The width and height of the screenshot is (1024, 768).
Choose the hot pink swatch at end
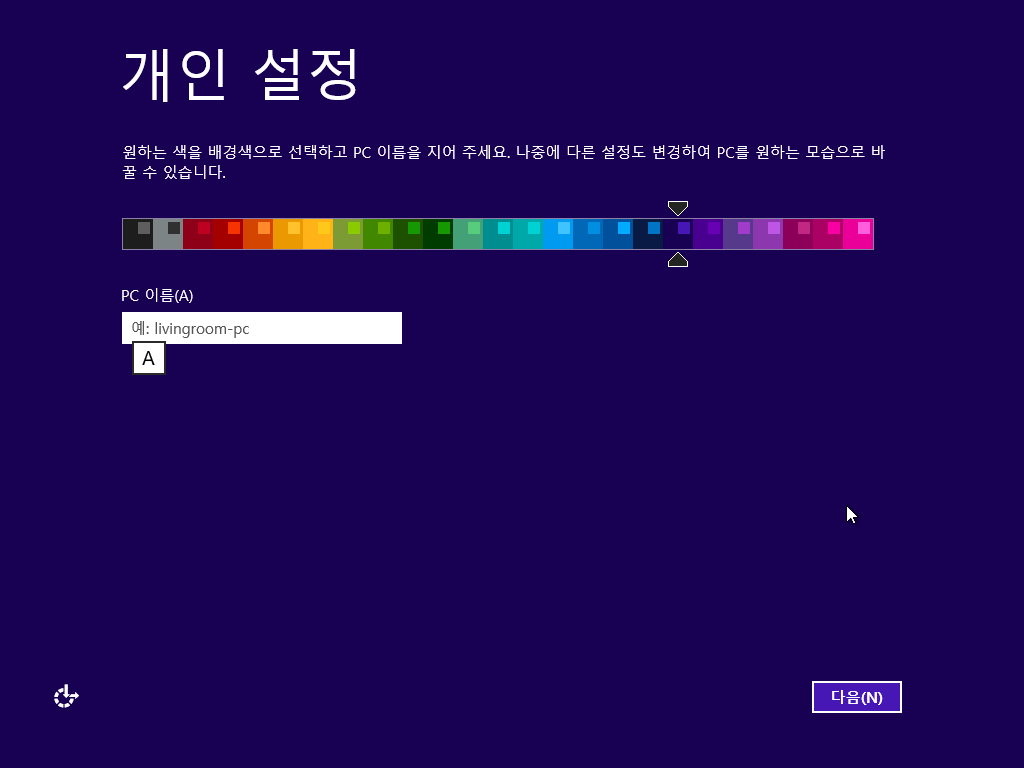point(859,234)
